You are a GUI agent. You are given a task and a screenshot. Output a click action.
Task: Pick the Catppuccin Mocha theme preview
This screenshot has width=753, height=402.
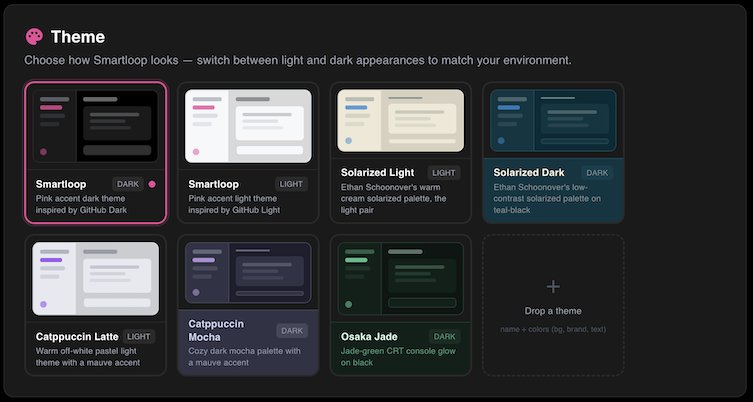(x=248, y=273)
